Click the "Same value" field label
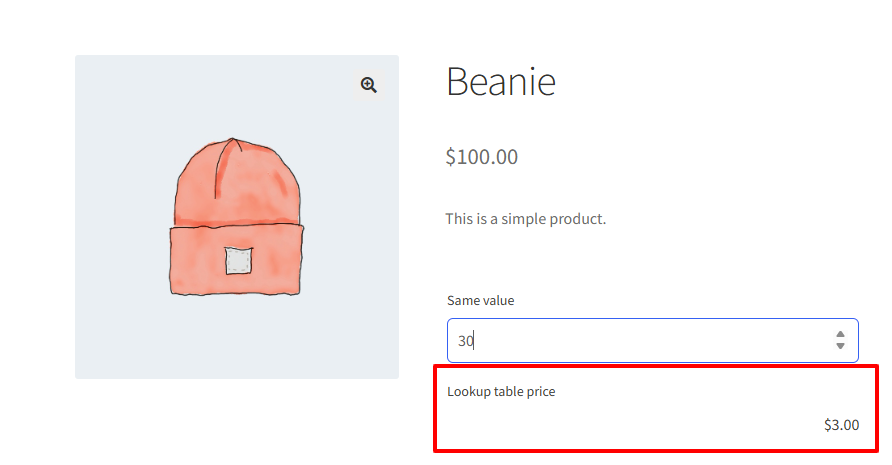This screenshot has height=465, width=892. click(480, 301)
